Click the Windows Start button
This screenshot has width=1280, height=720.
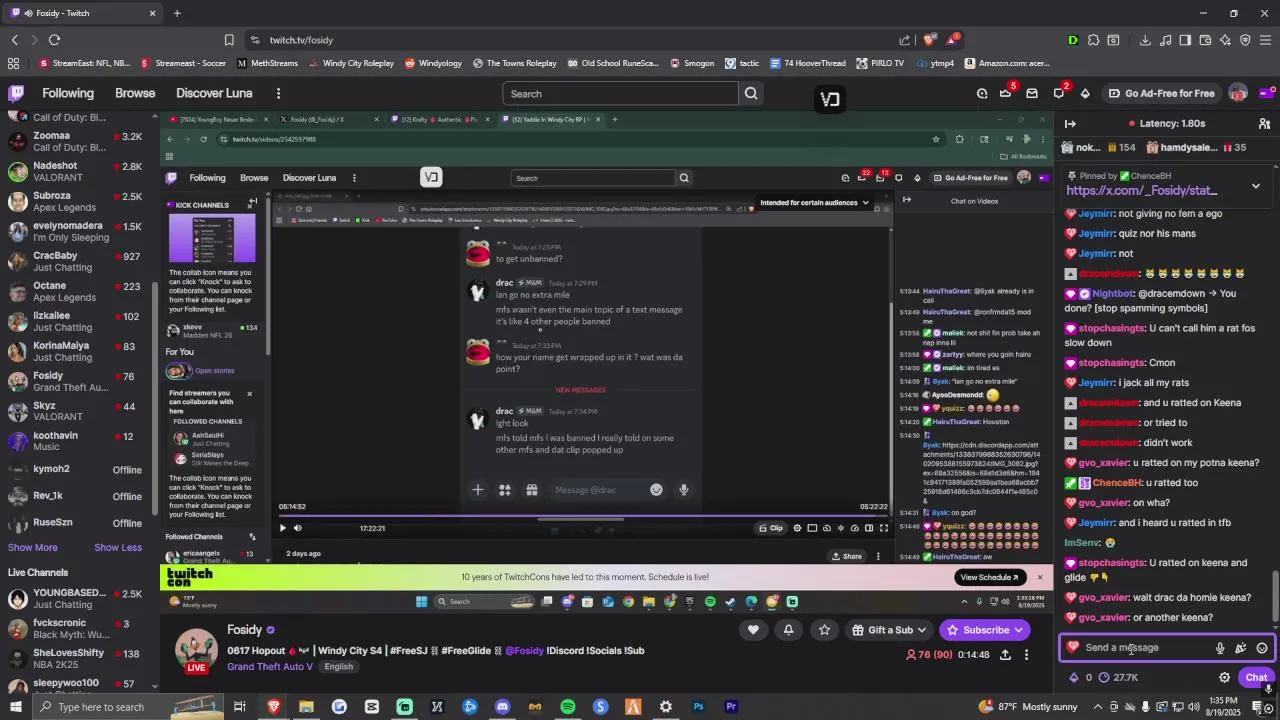17,707
